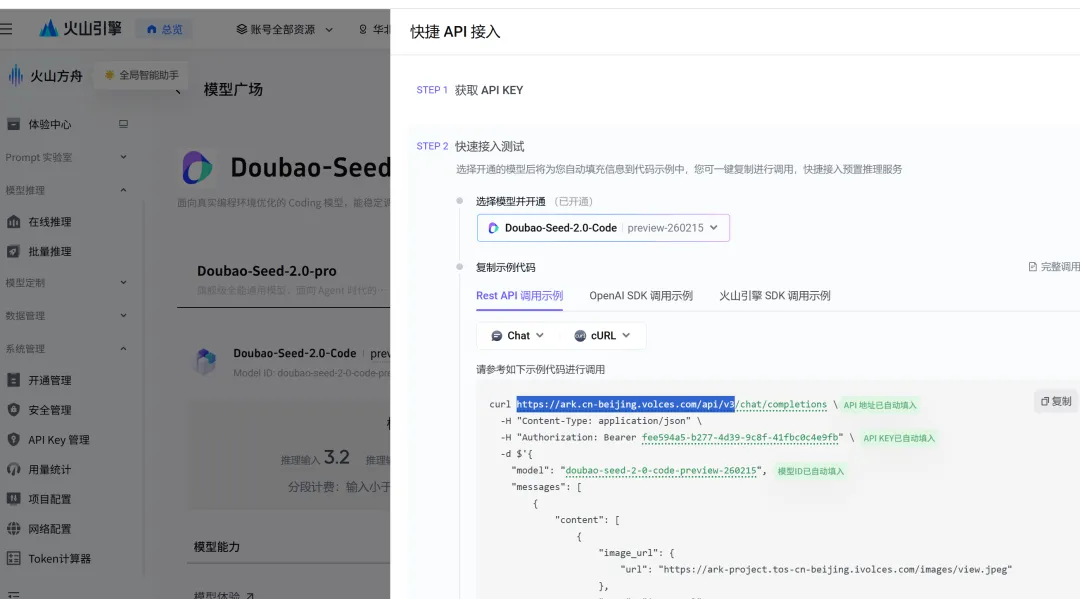Open the cURL language dropdown

[603, 336]
